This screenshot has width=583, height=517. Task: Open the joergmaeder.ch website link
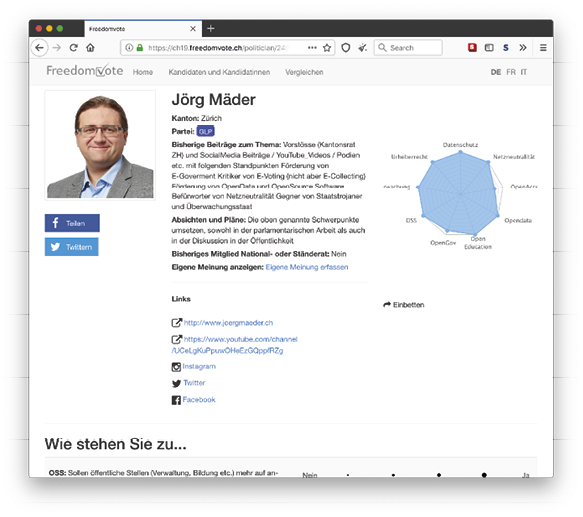(x=228, y=323)
